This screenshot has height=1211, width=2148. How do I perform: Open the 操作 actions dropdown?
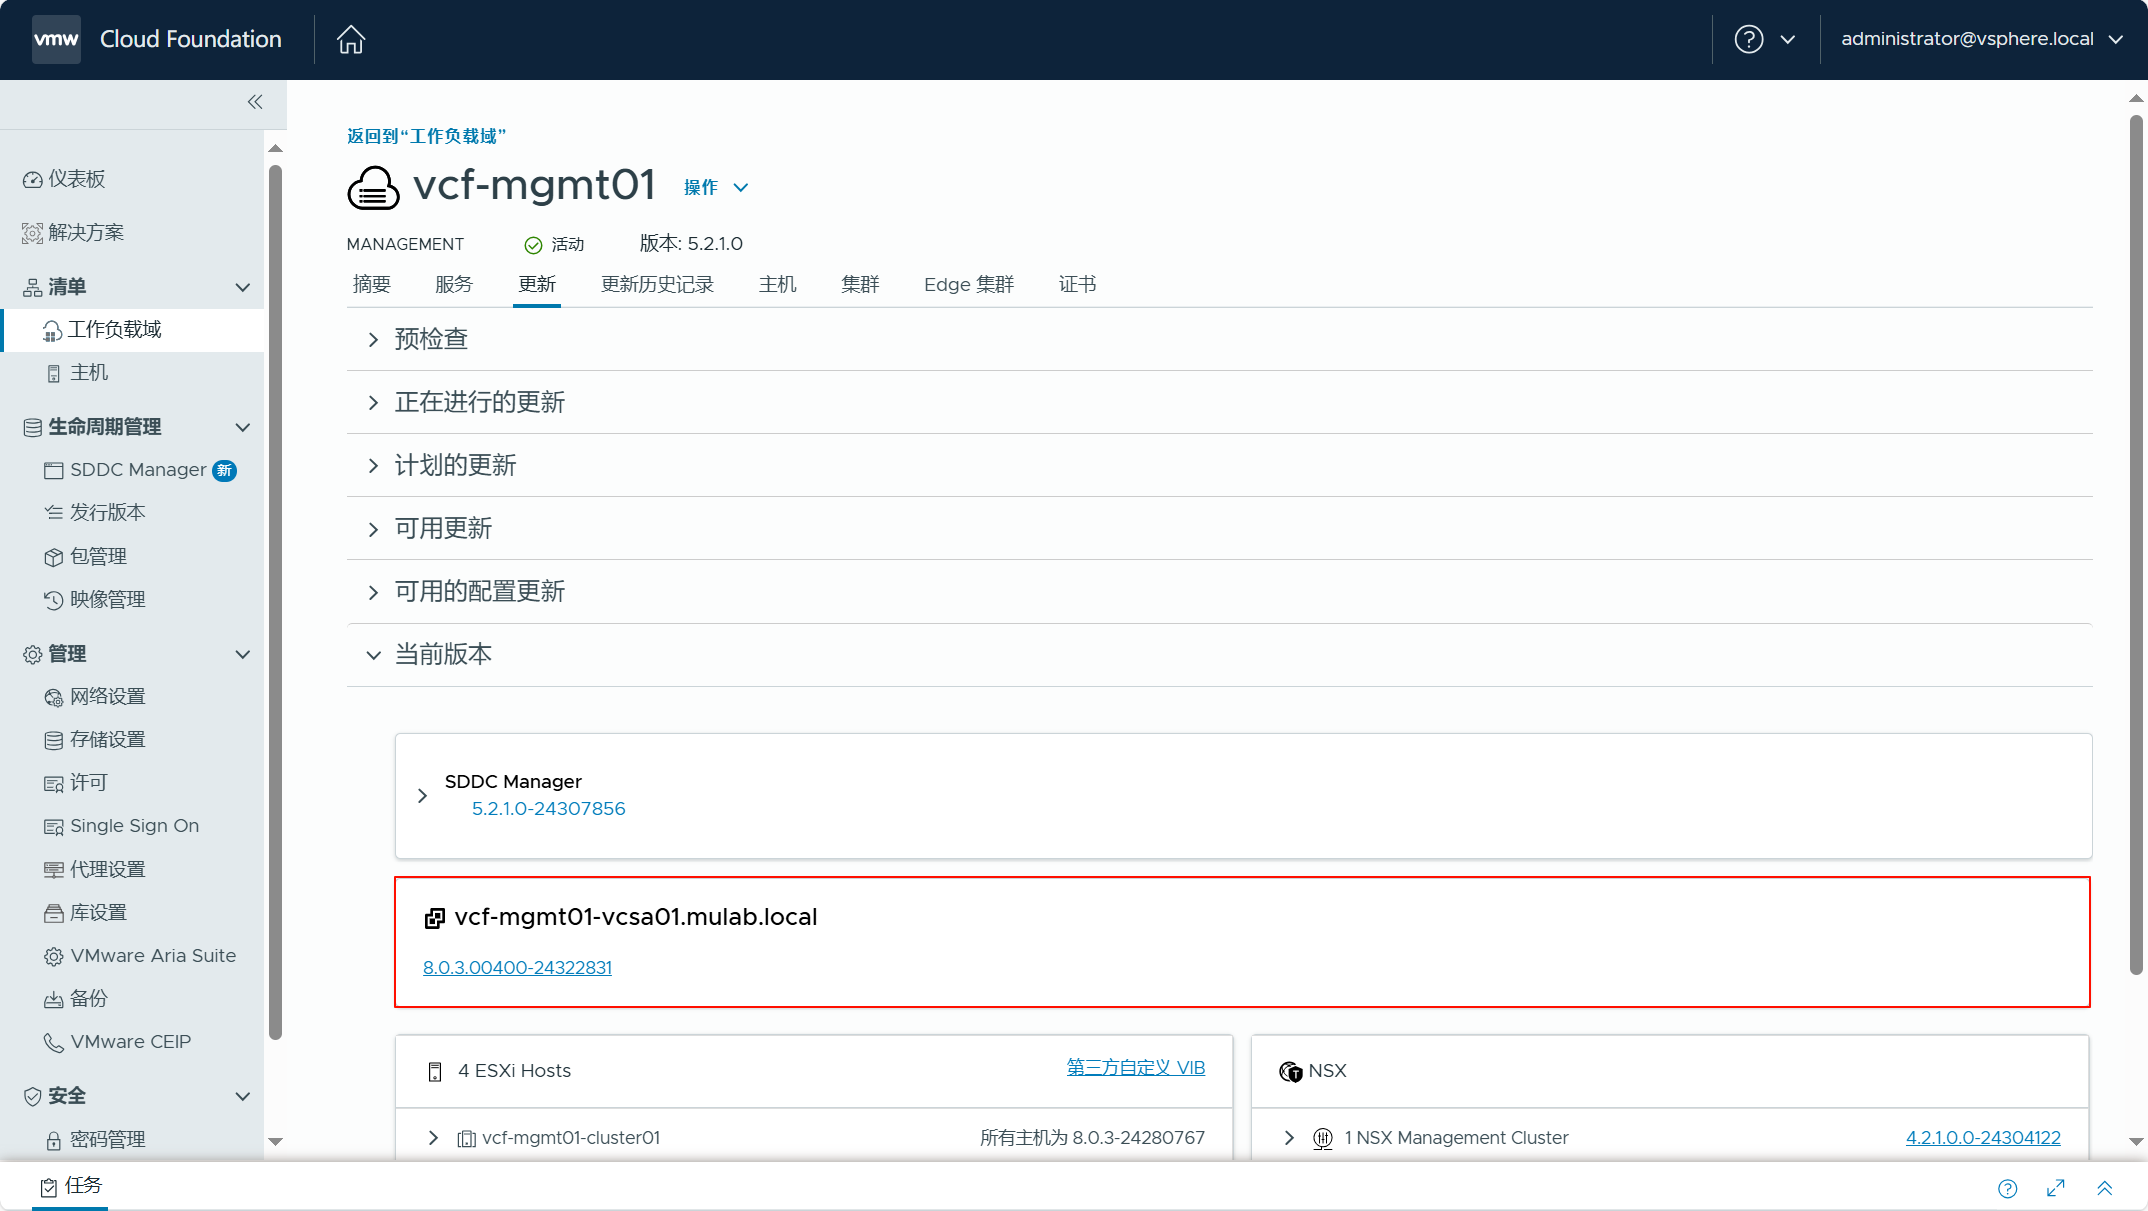[716, 187]
